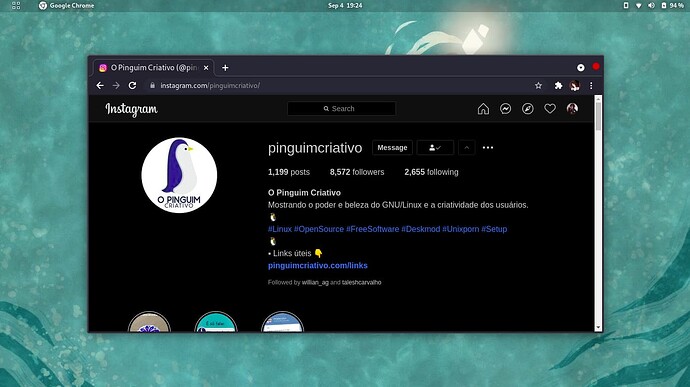Open the #OpenSource hashtag
Viewport: 690px width, 387px height.
(x=319, y=229)
